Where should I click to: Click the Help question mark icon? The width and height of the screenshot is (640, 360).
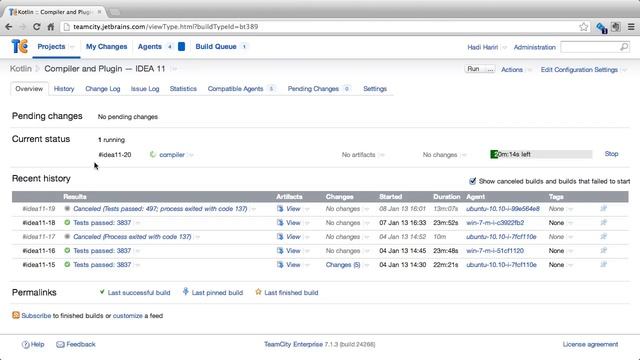point(26,344)
